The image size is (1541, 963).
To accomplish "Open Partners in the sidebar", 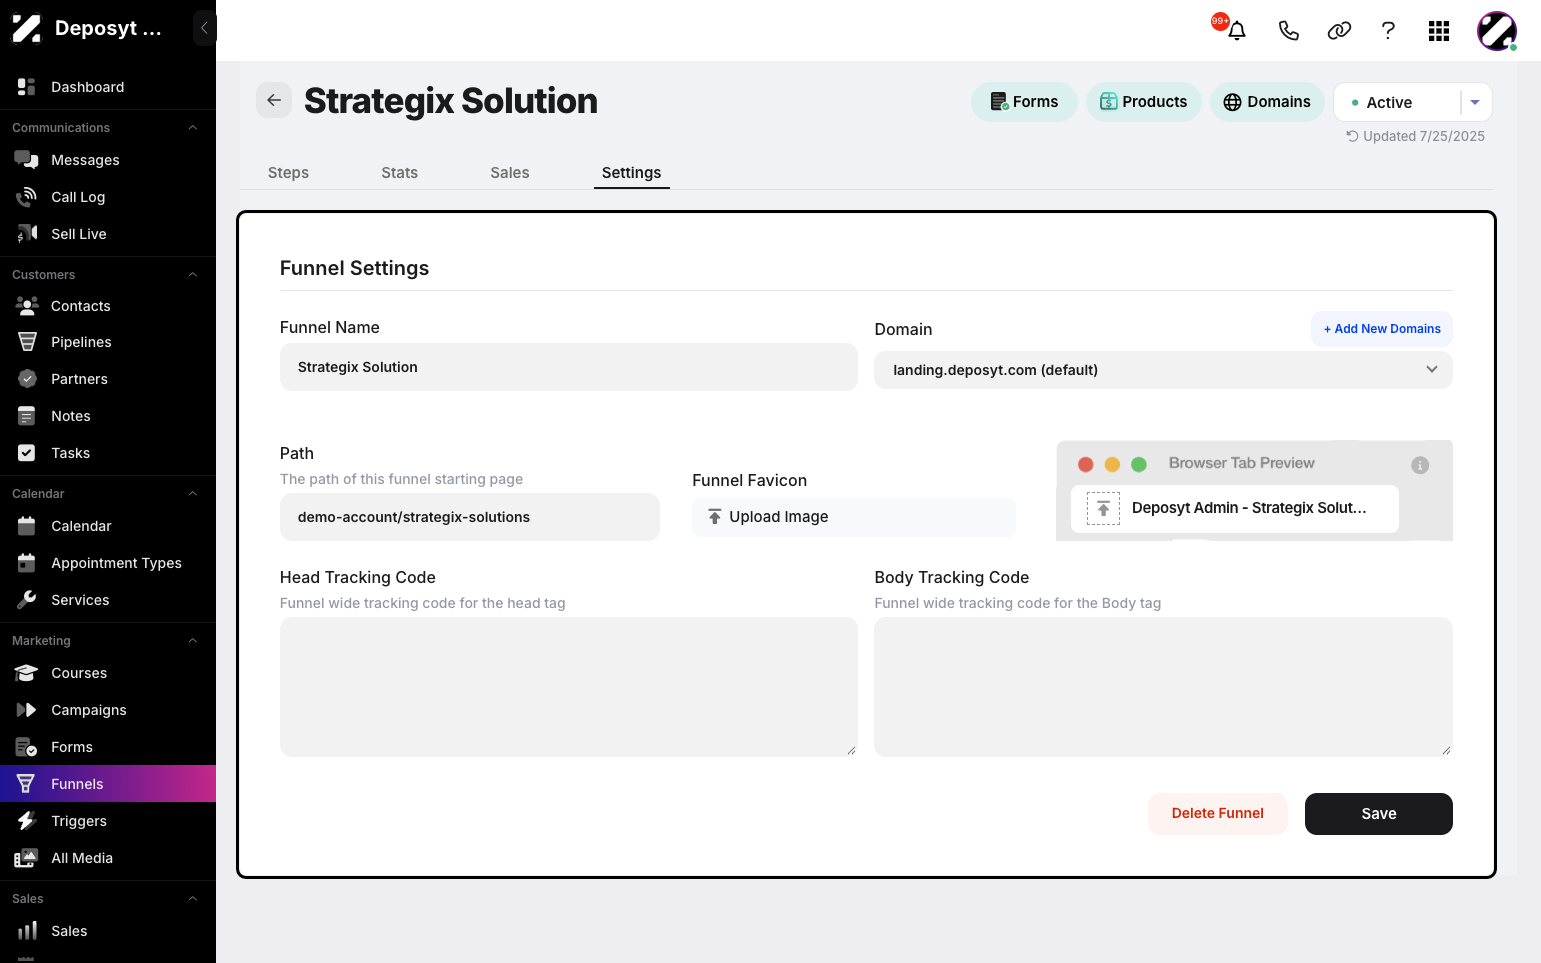I will coord(108,379).
